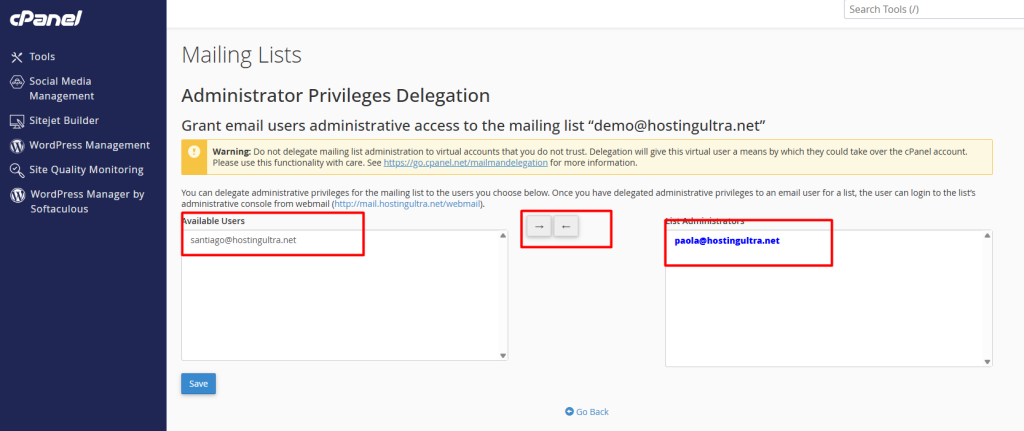The height and width of the screenshot is (431, 1024).
Task: Click the cPanel logo
Action: coord(46,19)
